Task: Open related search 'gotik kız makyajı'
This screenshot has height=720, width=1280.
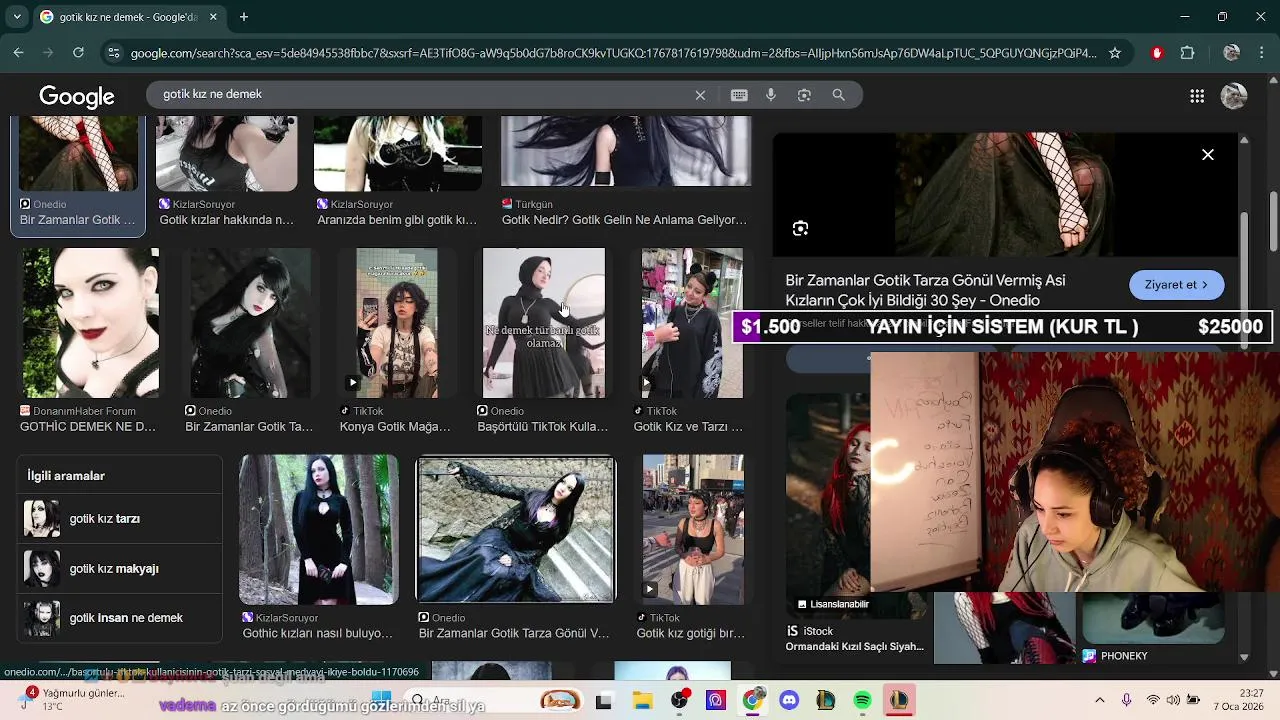Action: [119, 569]
